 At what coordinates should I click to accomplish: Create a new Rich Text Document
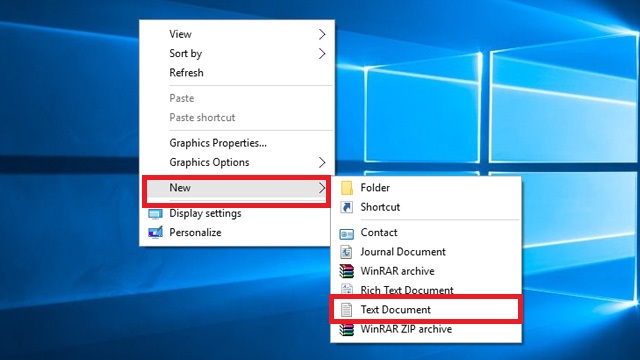(x=426, y=289)
